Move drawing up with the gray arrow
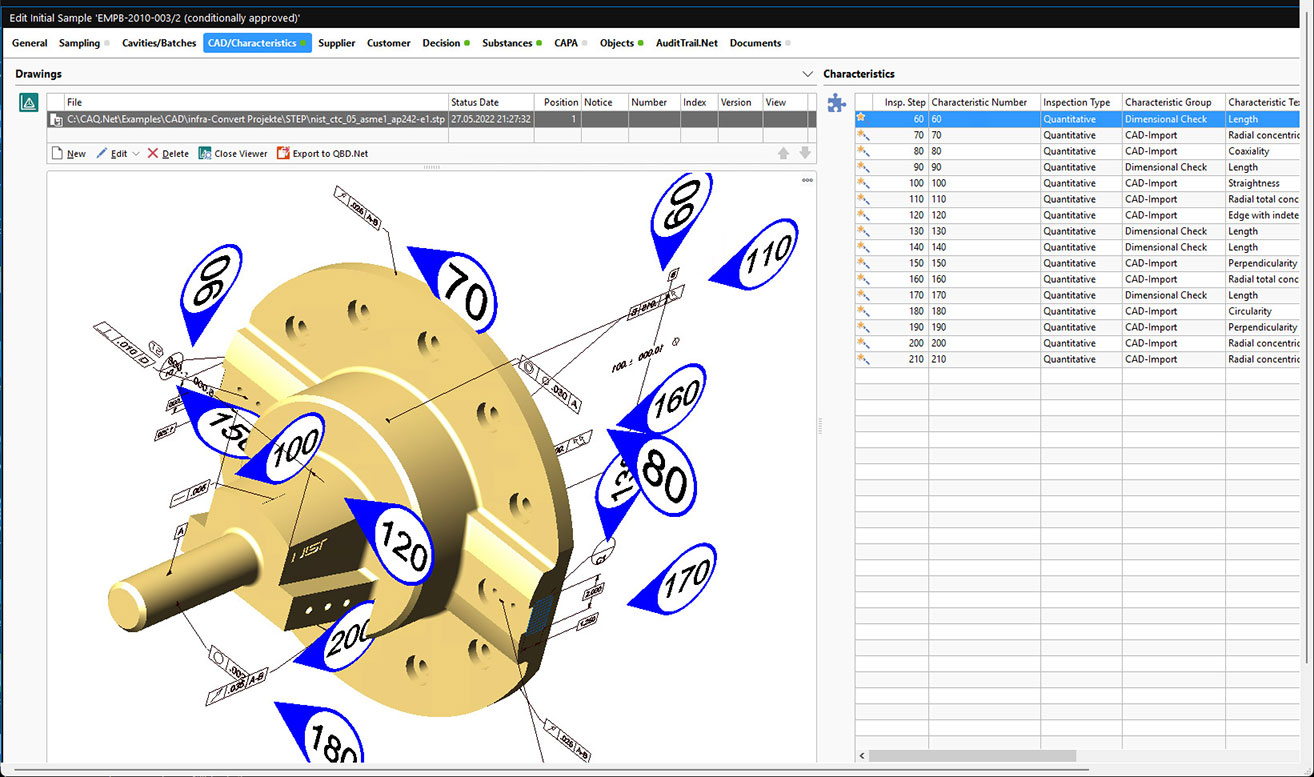This screenshot has width=1314, height=777. tap(783, 154)
